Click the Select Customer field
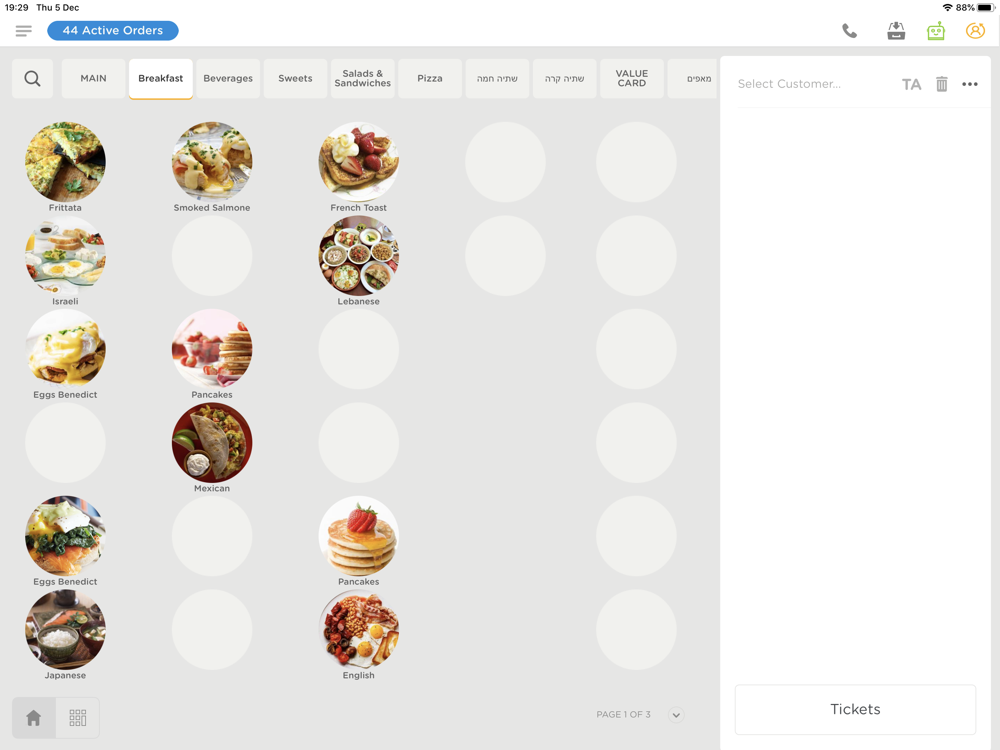1000x750 pixels. point(789,84)
